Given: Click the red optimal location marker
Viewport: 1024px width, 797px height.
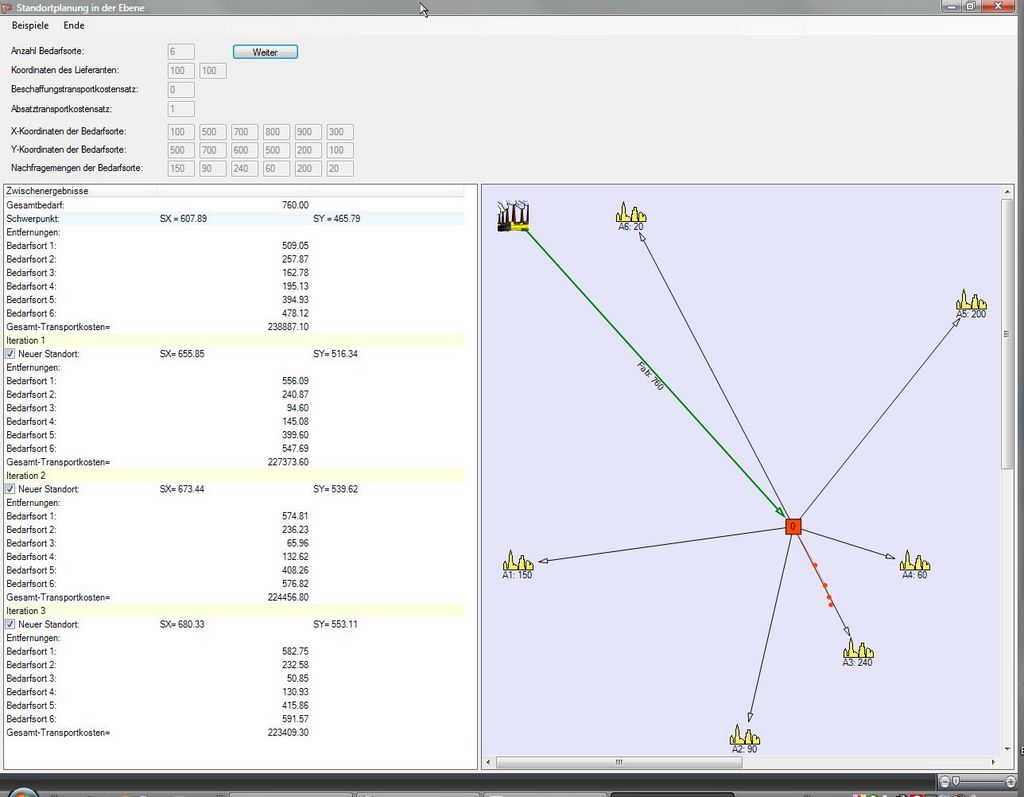Looking at the screenshot, I should (793, 526).
